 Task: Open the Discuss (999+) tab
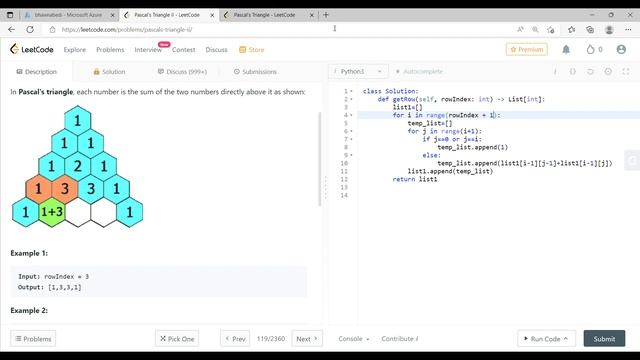[x=182, y=72]
